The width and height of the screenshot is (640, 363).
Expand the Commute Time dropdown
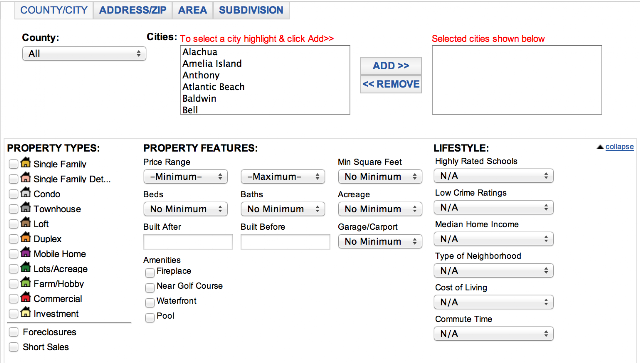click(x=493, y=334)
